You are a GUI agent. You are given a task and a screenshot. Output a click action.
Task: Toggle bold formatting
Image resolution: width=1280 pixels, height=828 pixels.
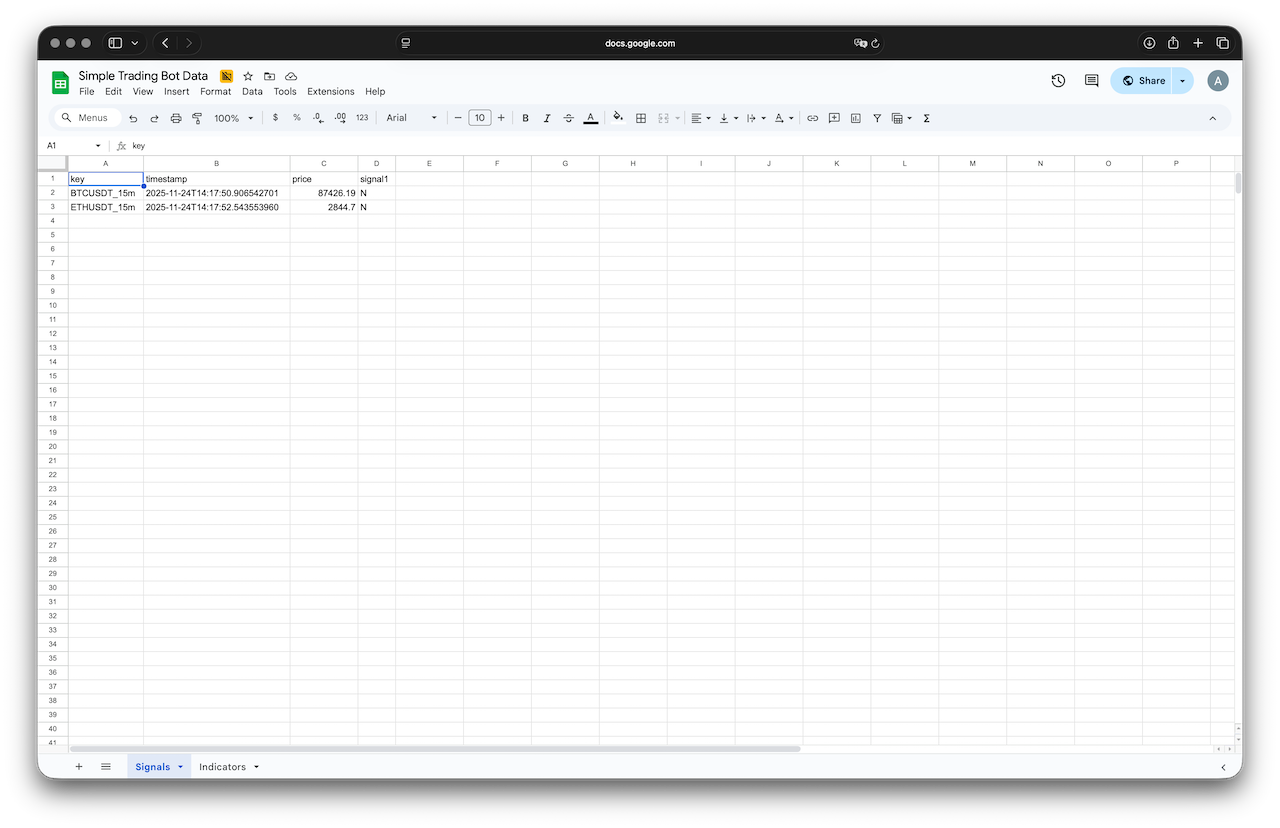click(525, 118)
